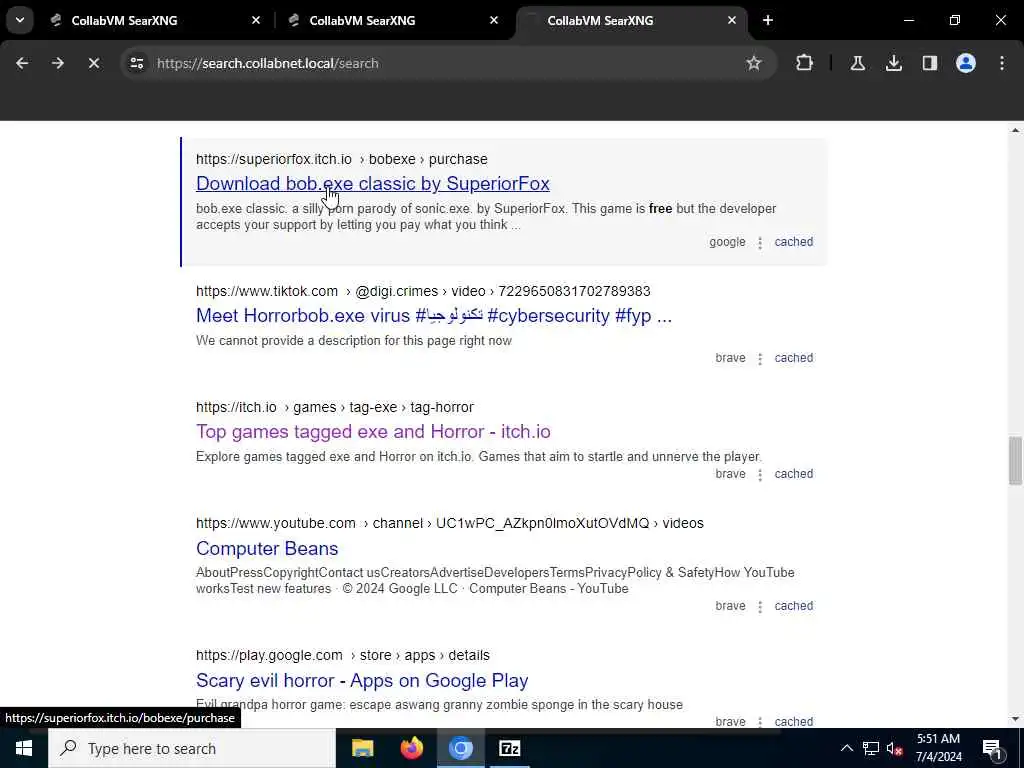Open cached copy of the SuperiorFox result
Screen dimensions: 1024x768
point(793,242)
